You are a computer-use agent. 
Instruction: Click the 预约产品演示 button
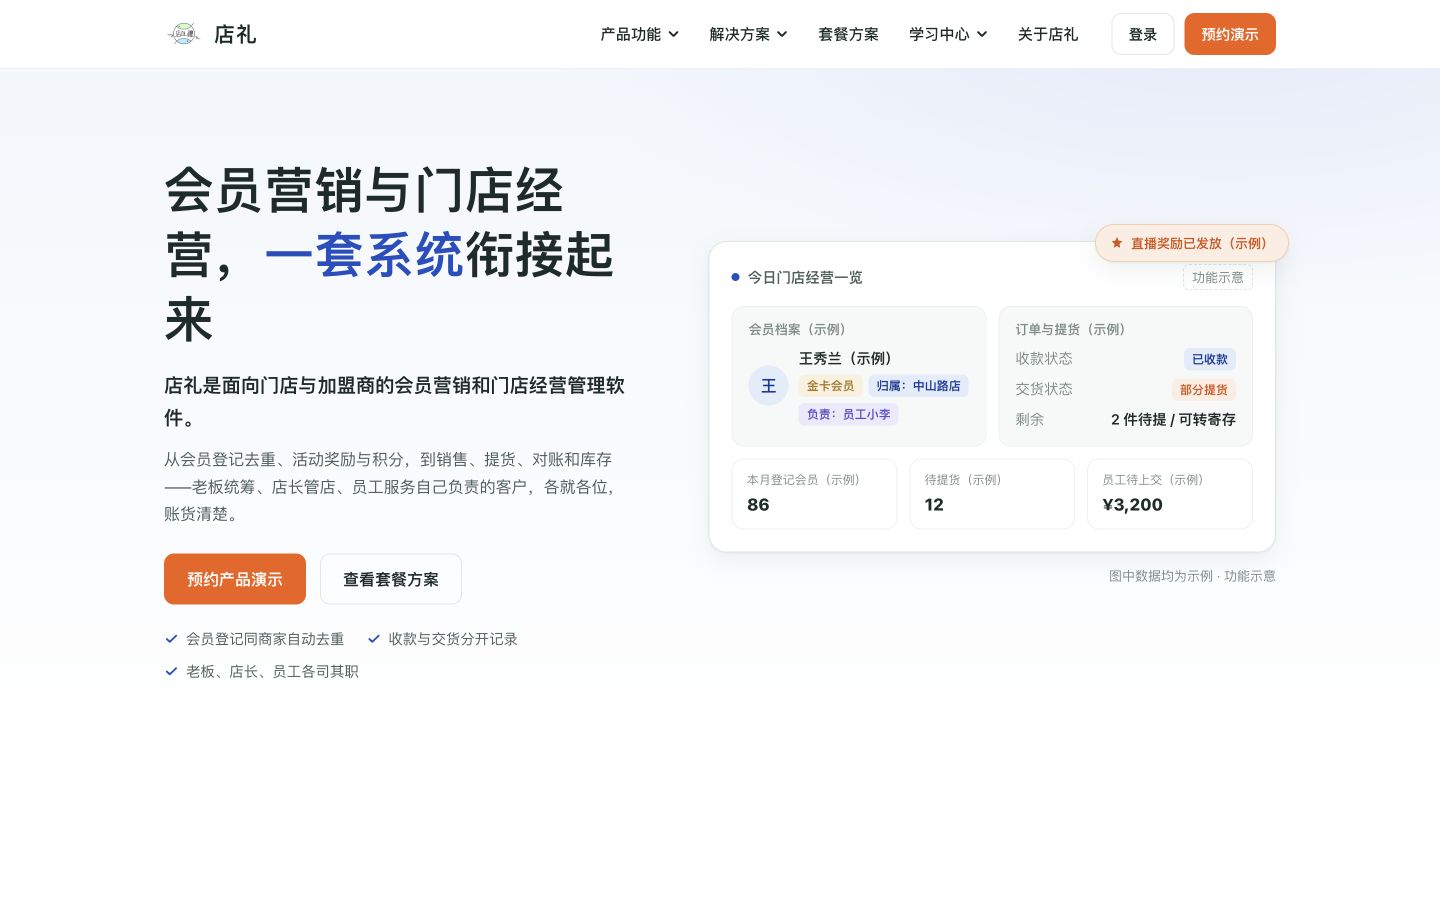pos(235,579)
